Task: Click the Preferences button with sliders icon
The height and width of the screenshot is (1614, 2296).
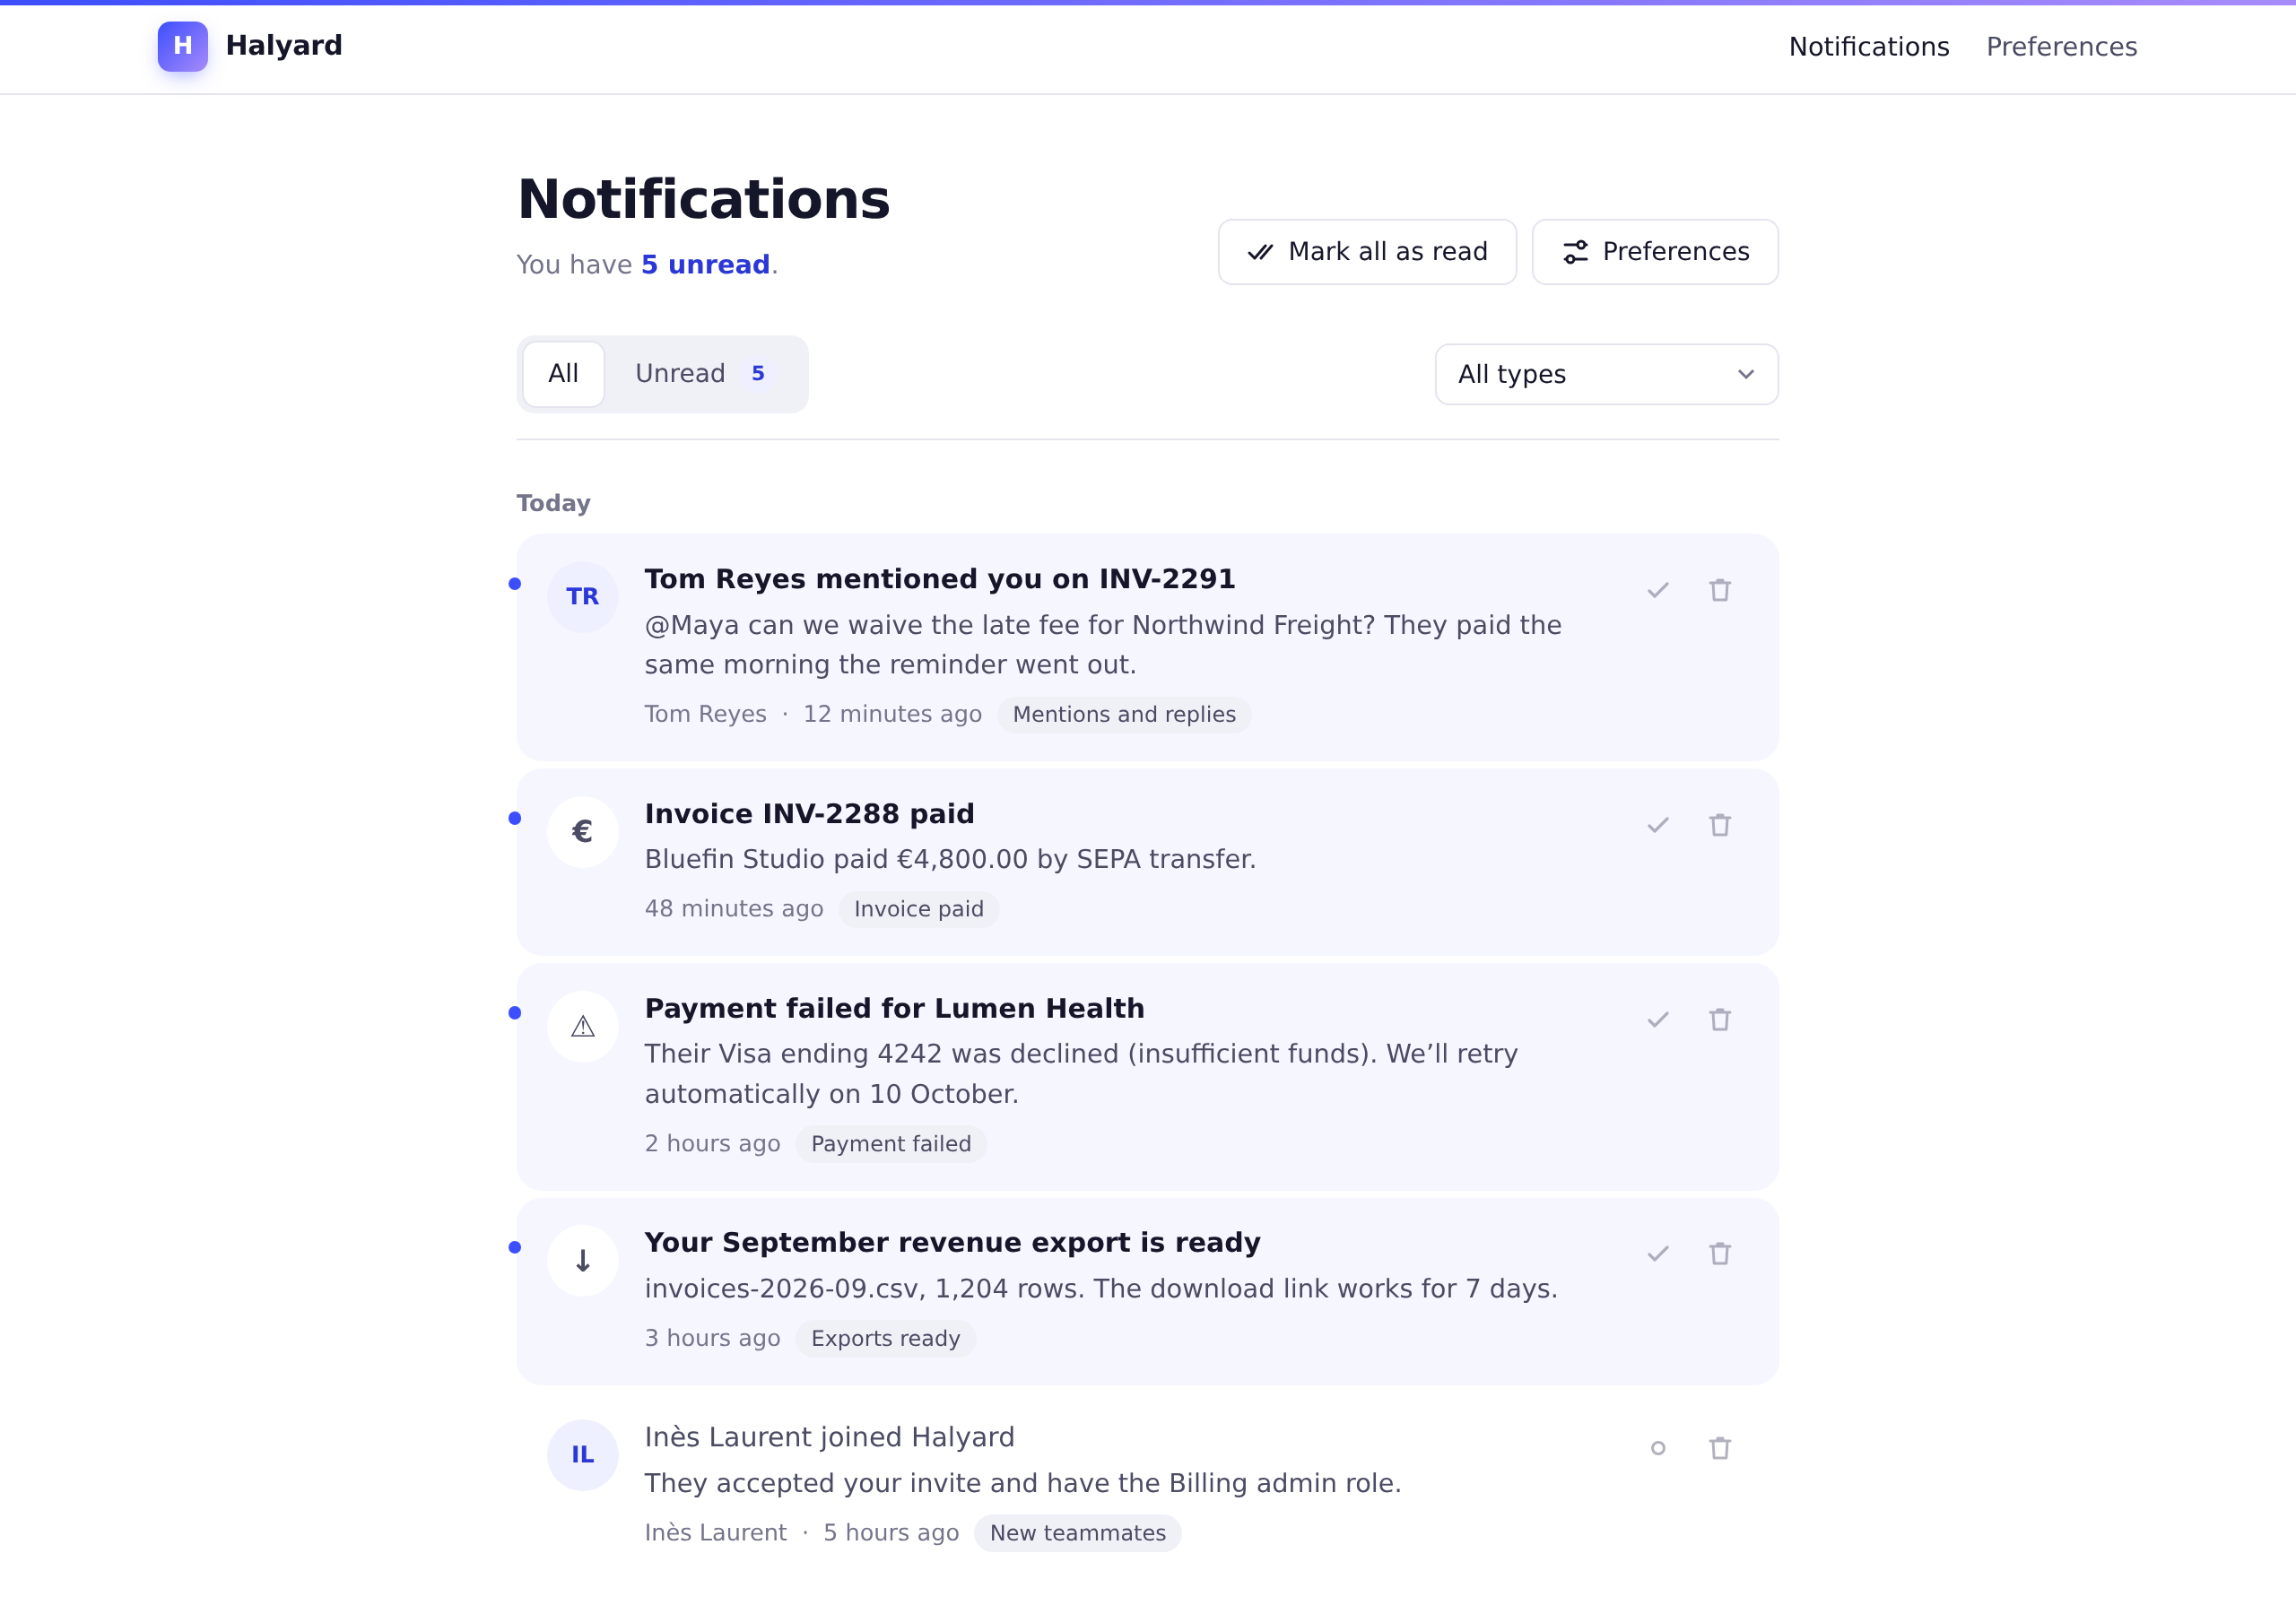Action: coord(1655,252)
